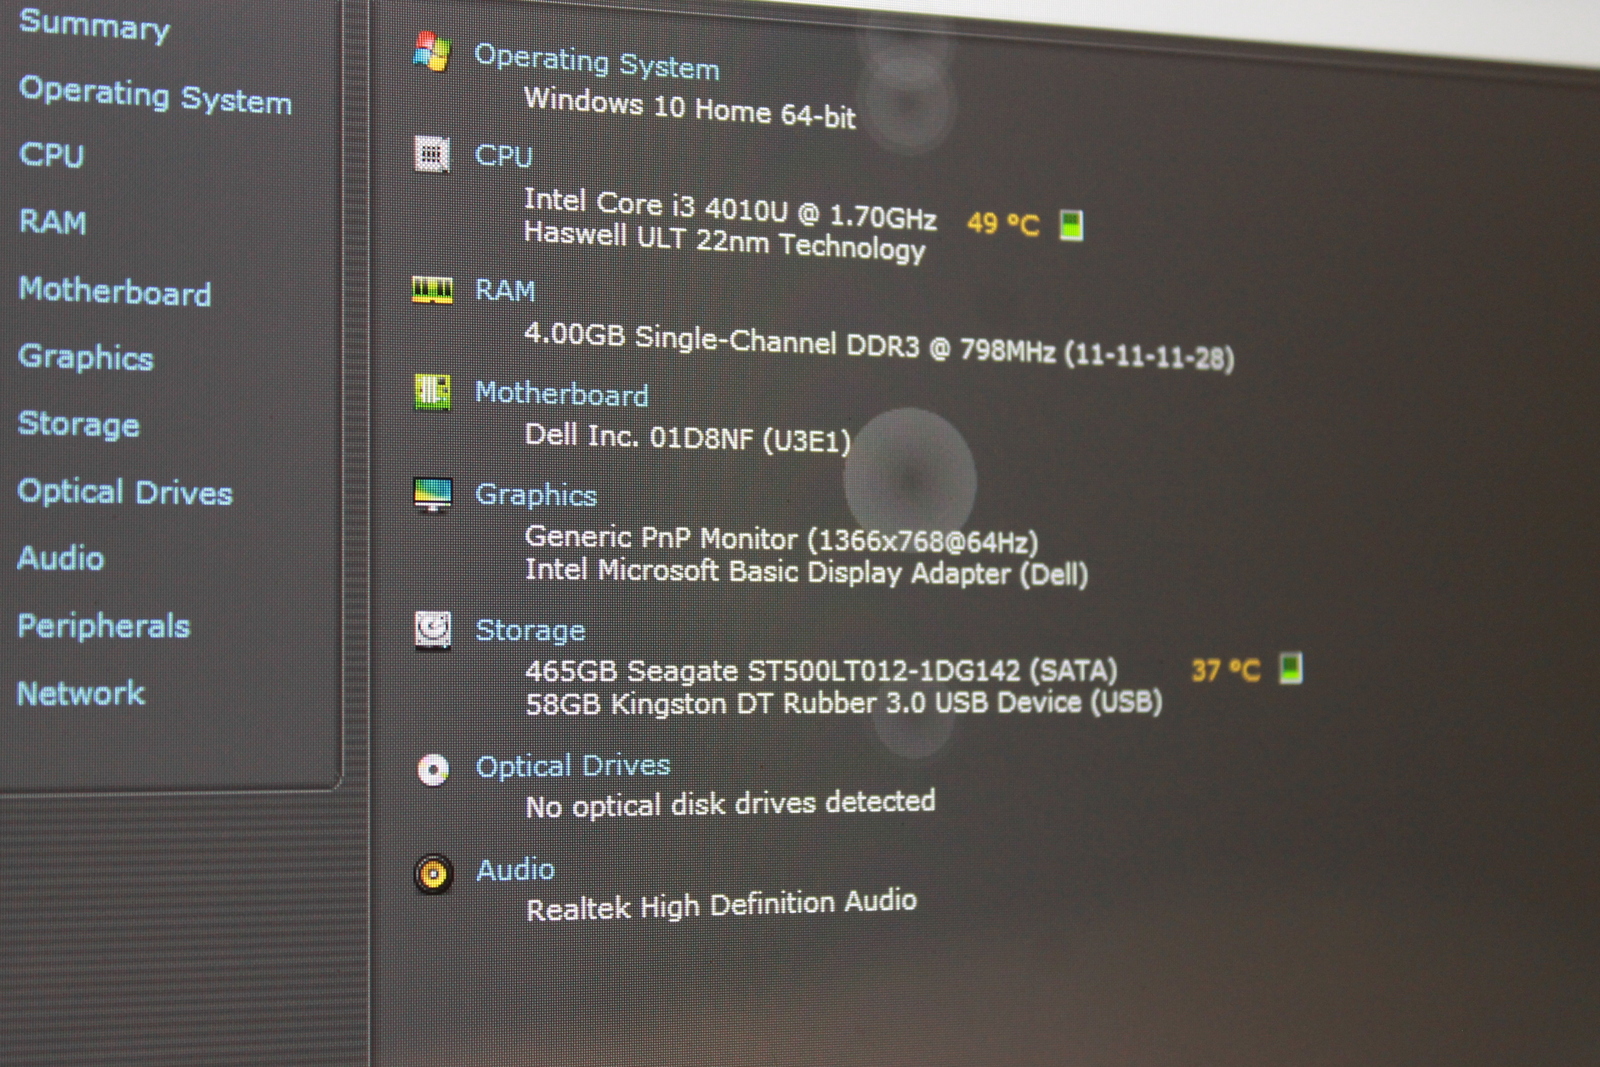This screenshot has width=1600, height=1067.
Task: Open the Graphics heading link in summary
Action: click(x=536, y=495)
